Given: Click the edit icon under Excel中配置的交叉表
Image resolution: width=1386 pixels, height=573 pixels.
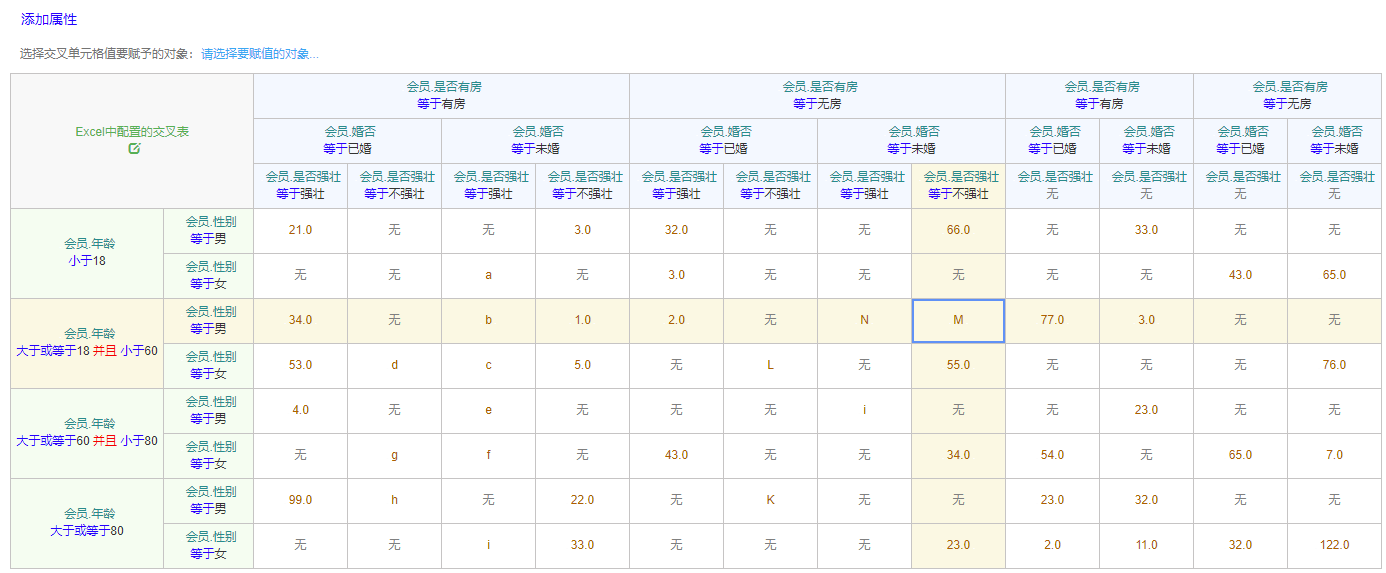Looking at the screenshot, I should tap(134, 149).
